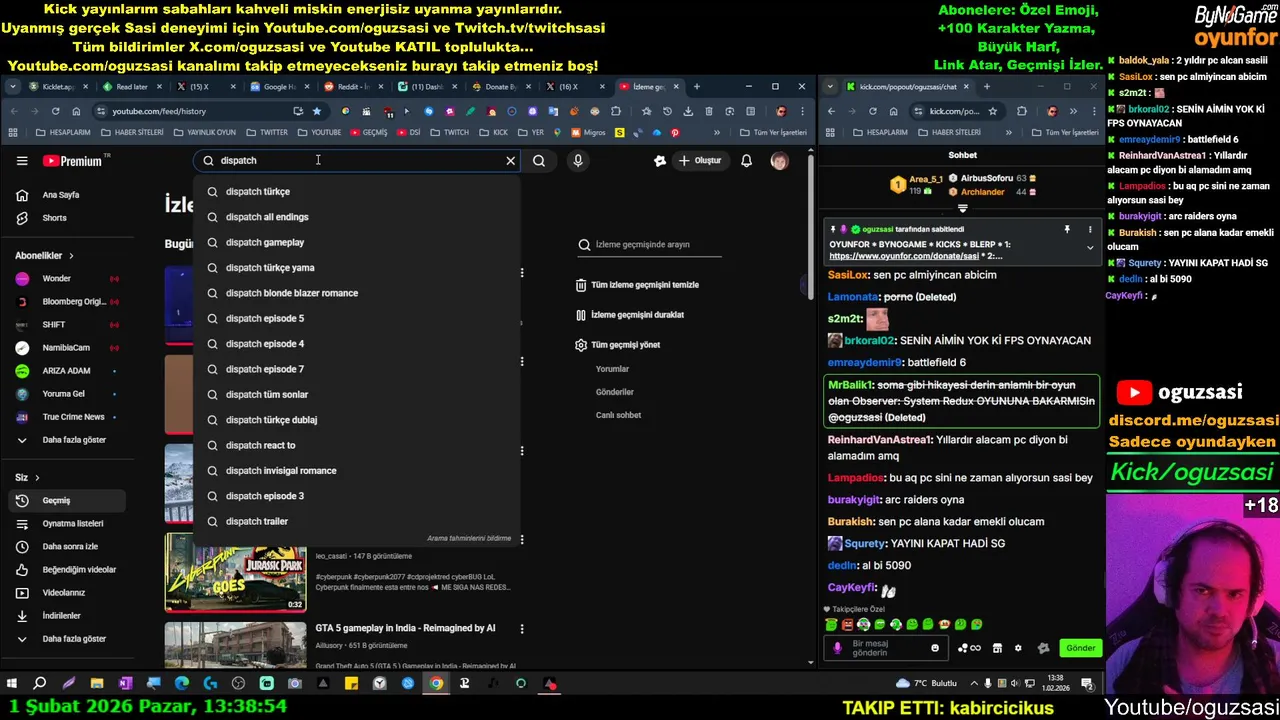Open emoji picker in Kick chat input

click(x=935, y=648)
